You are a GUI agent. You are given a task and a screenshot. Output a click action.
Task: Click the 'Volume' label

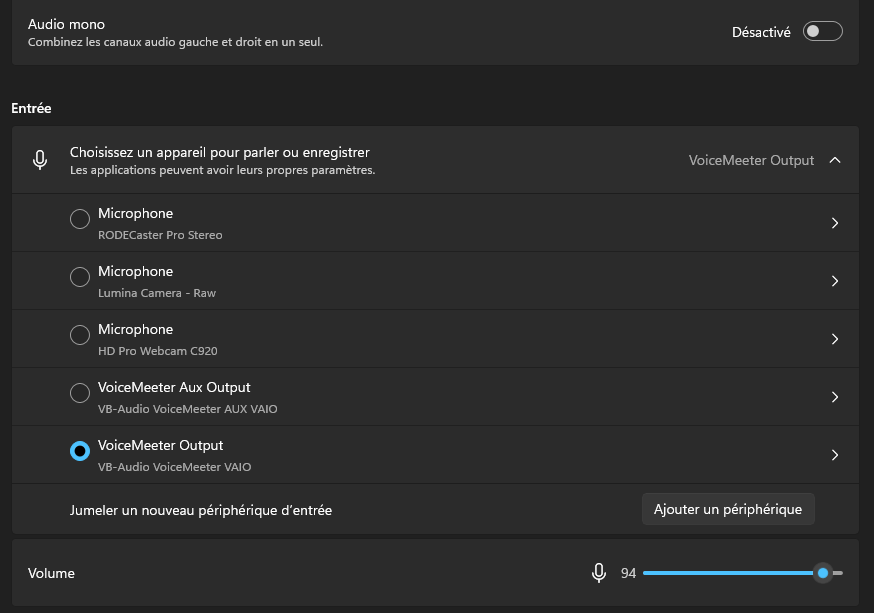click(51, 573)
